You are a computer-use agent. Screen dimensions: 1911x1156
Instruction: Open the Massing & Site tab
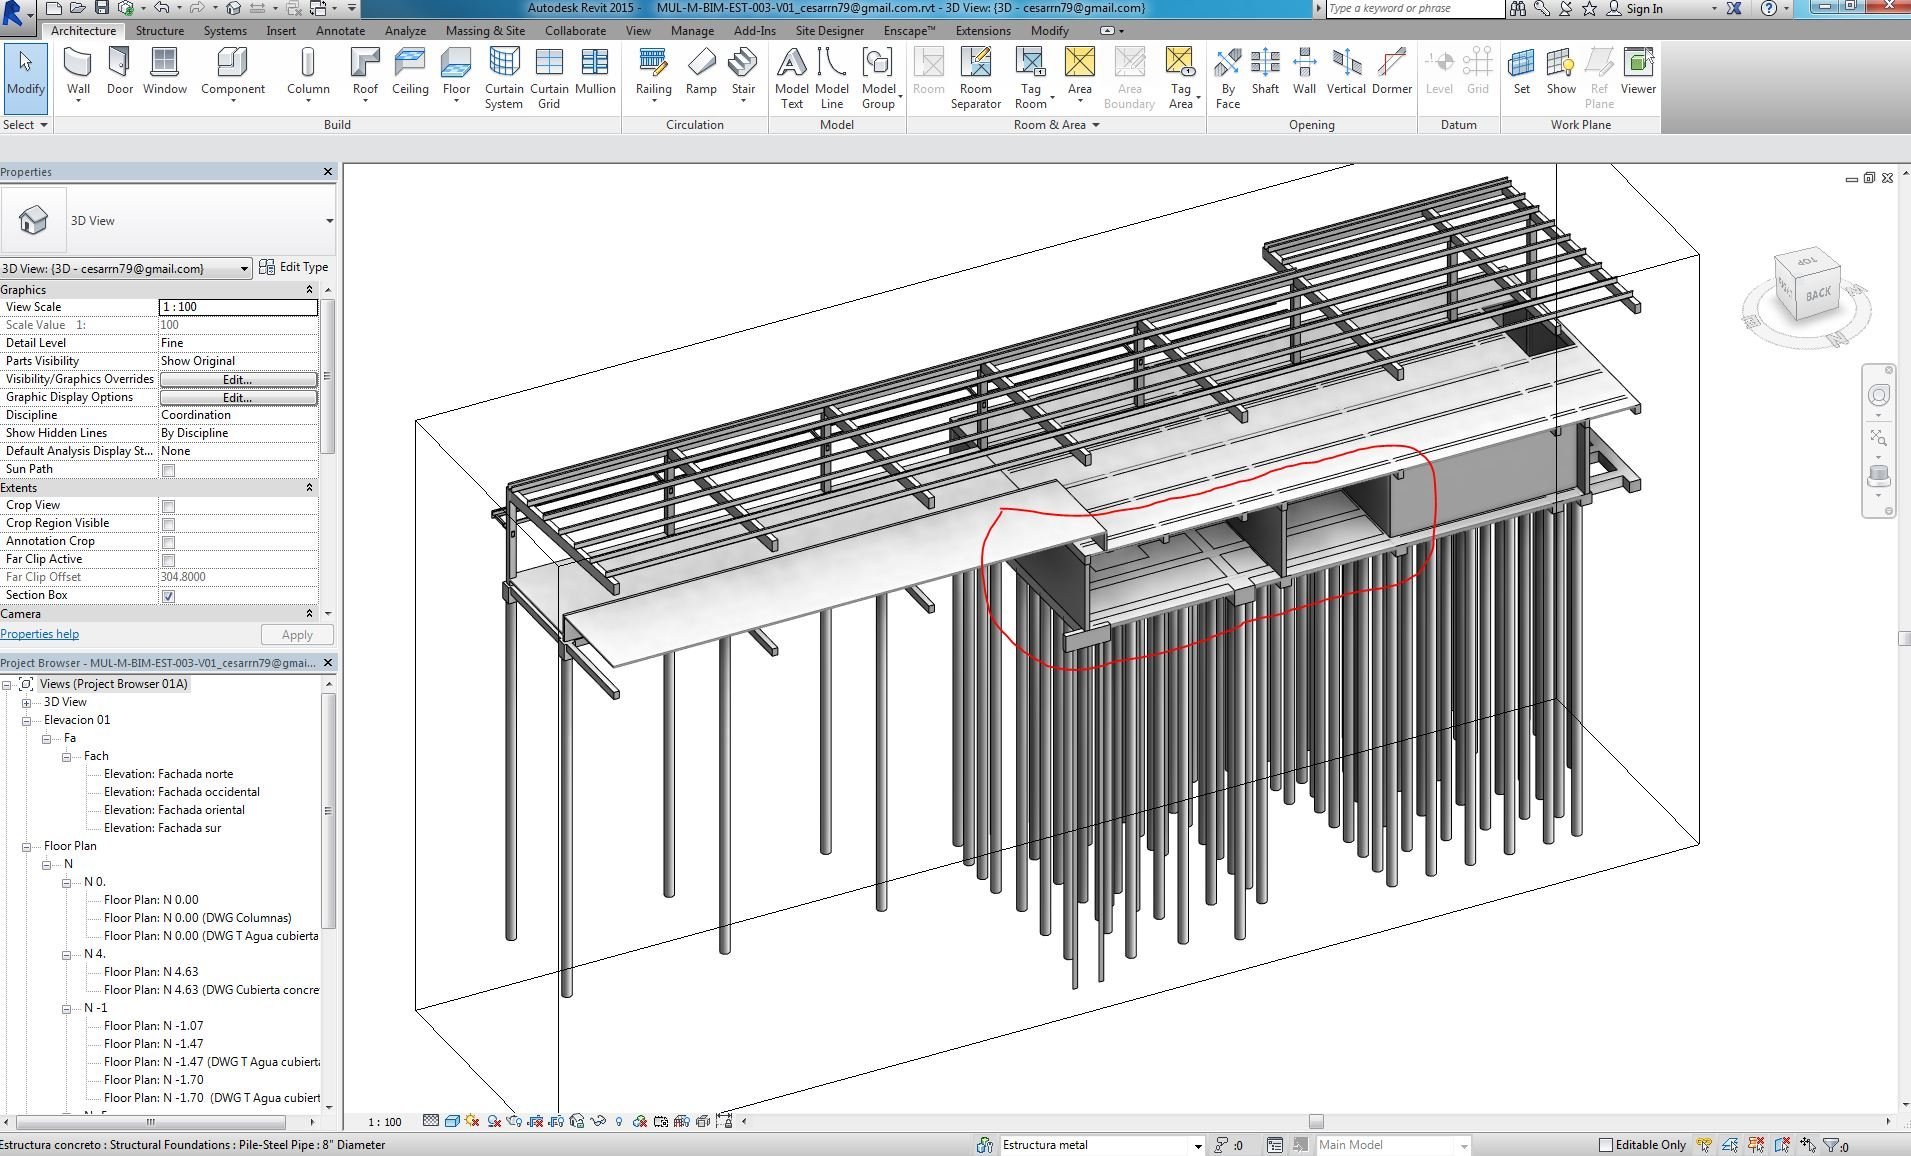[485, 31]
